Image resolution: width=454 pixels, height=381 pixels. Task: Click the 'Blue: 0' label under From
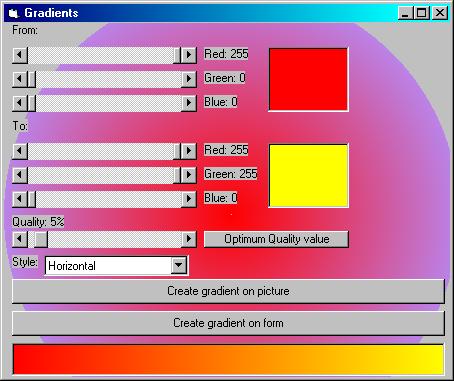221,102
